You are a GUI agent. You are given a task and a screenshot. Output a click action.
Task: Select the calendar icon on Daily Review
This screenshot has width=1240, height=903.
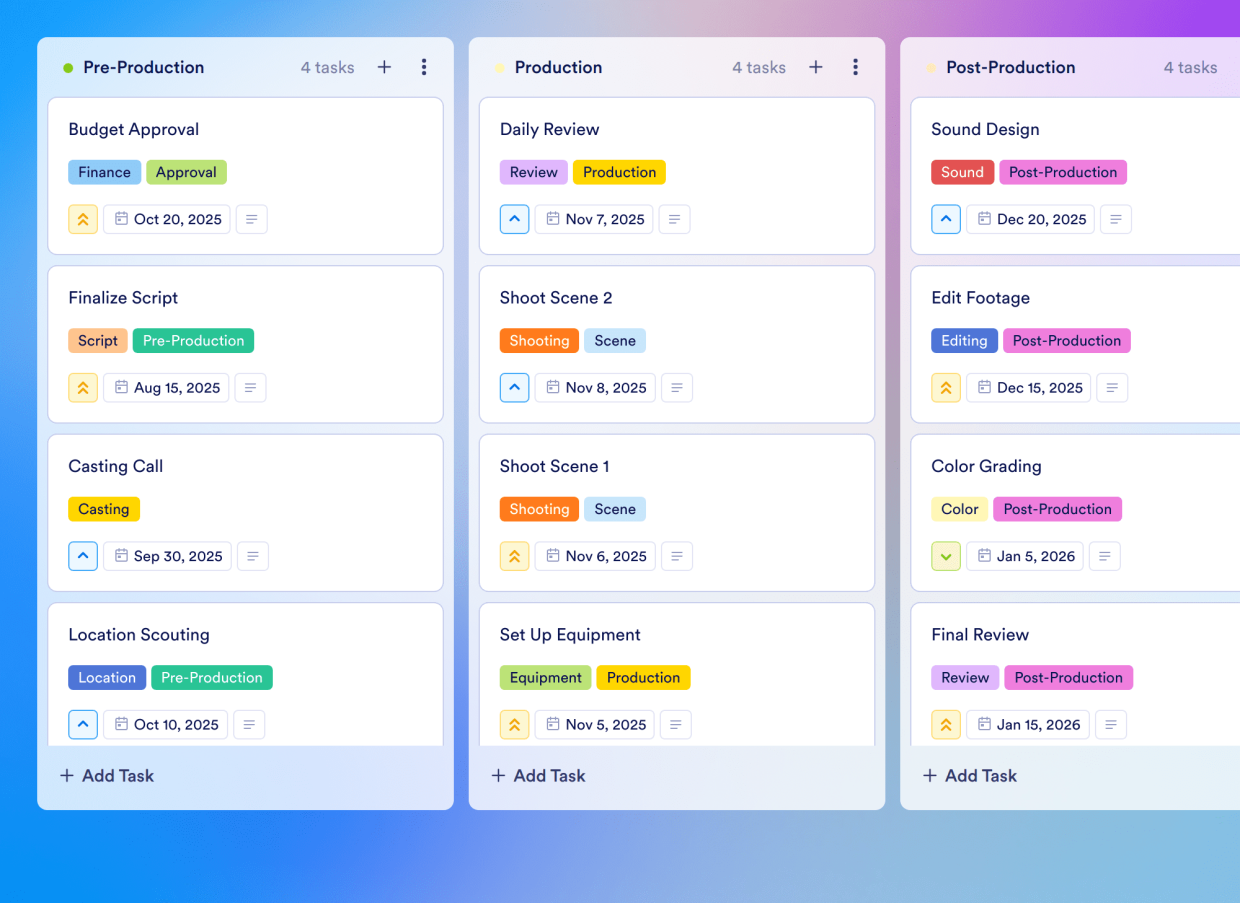coord(551,218)
